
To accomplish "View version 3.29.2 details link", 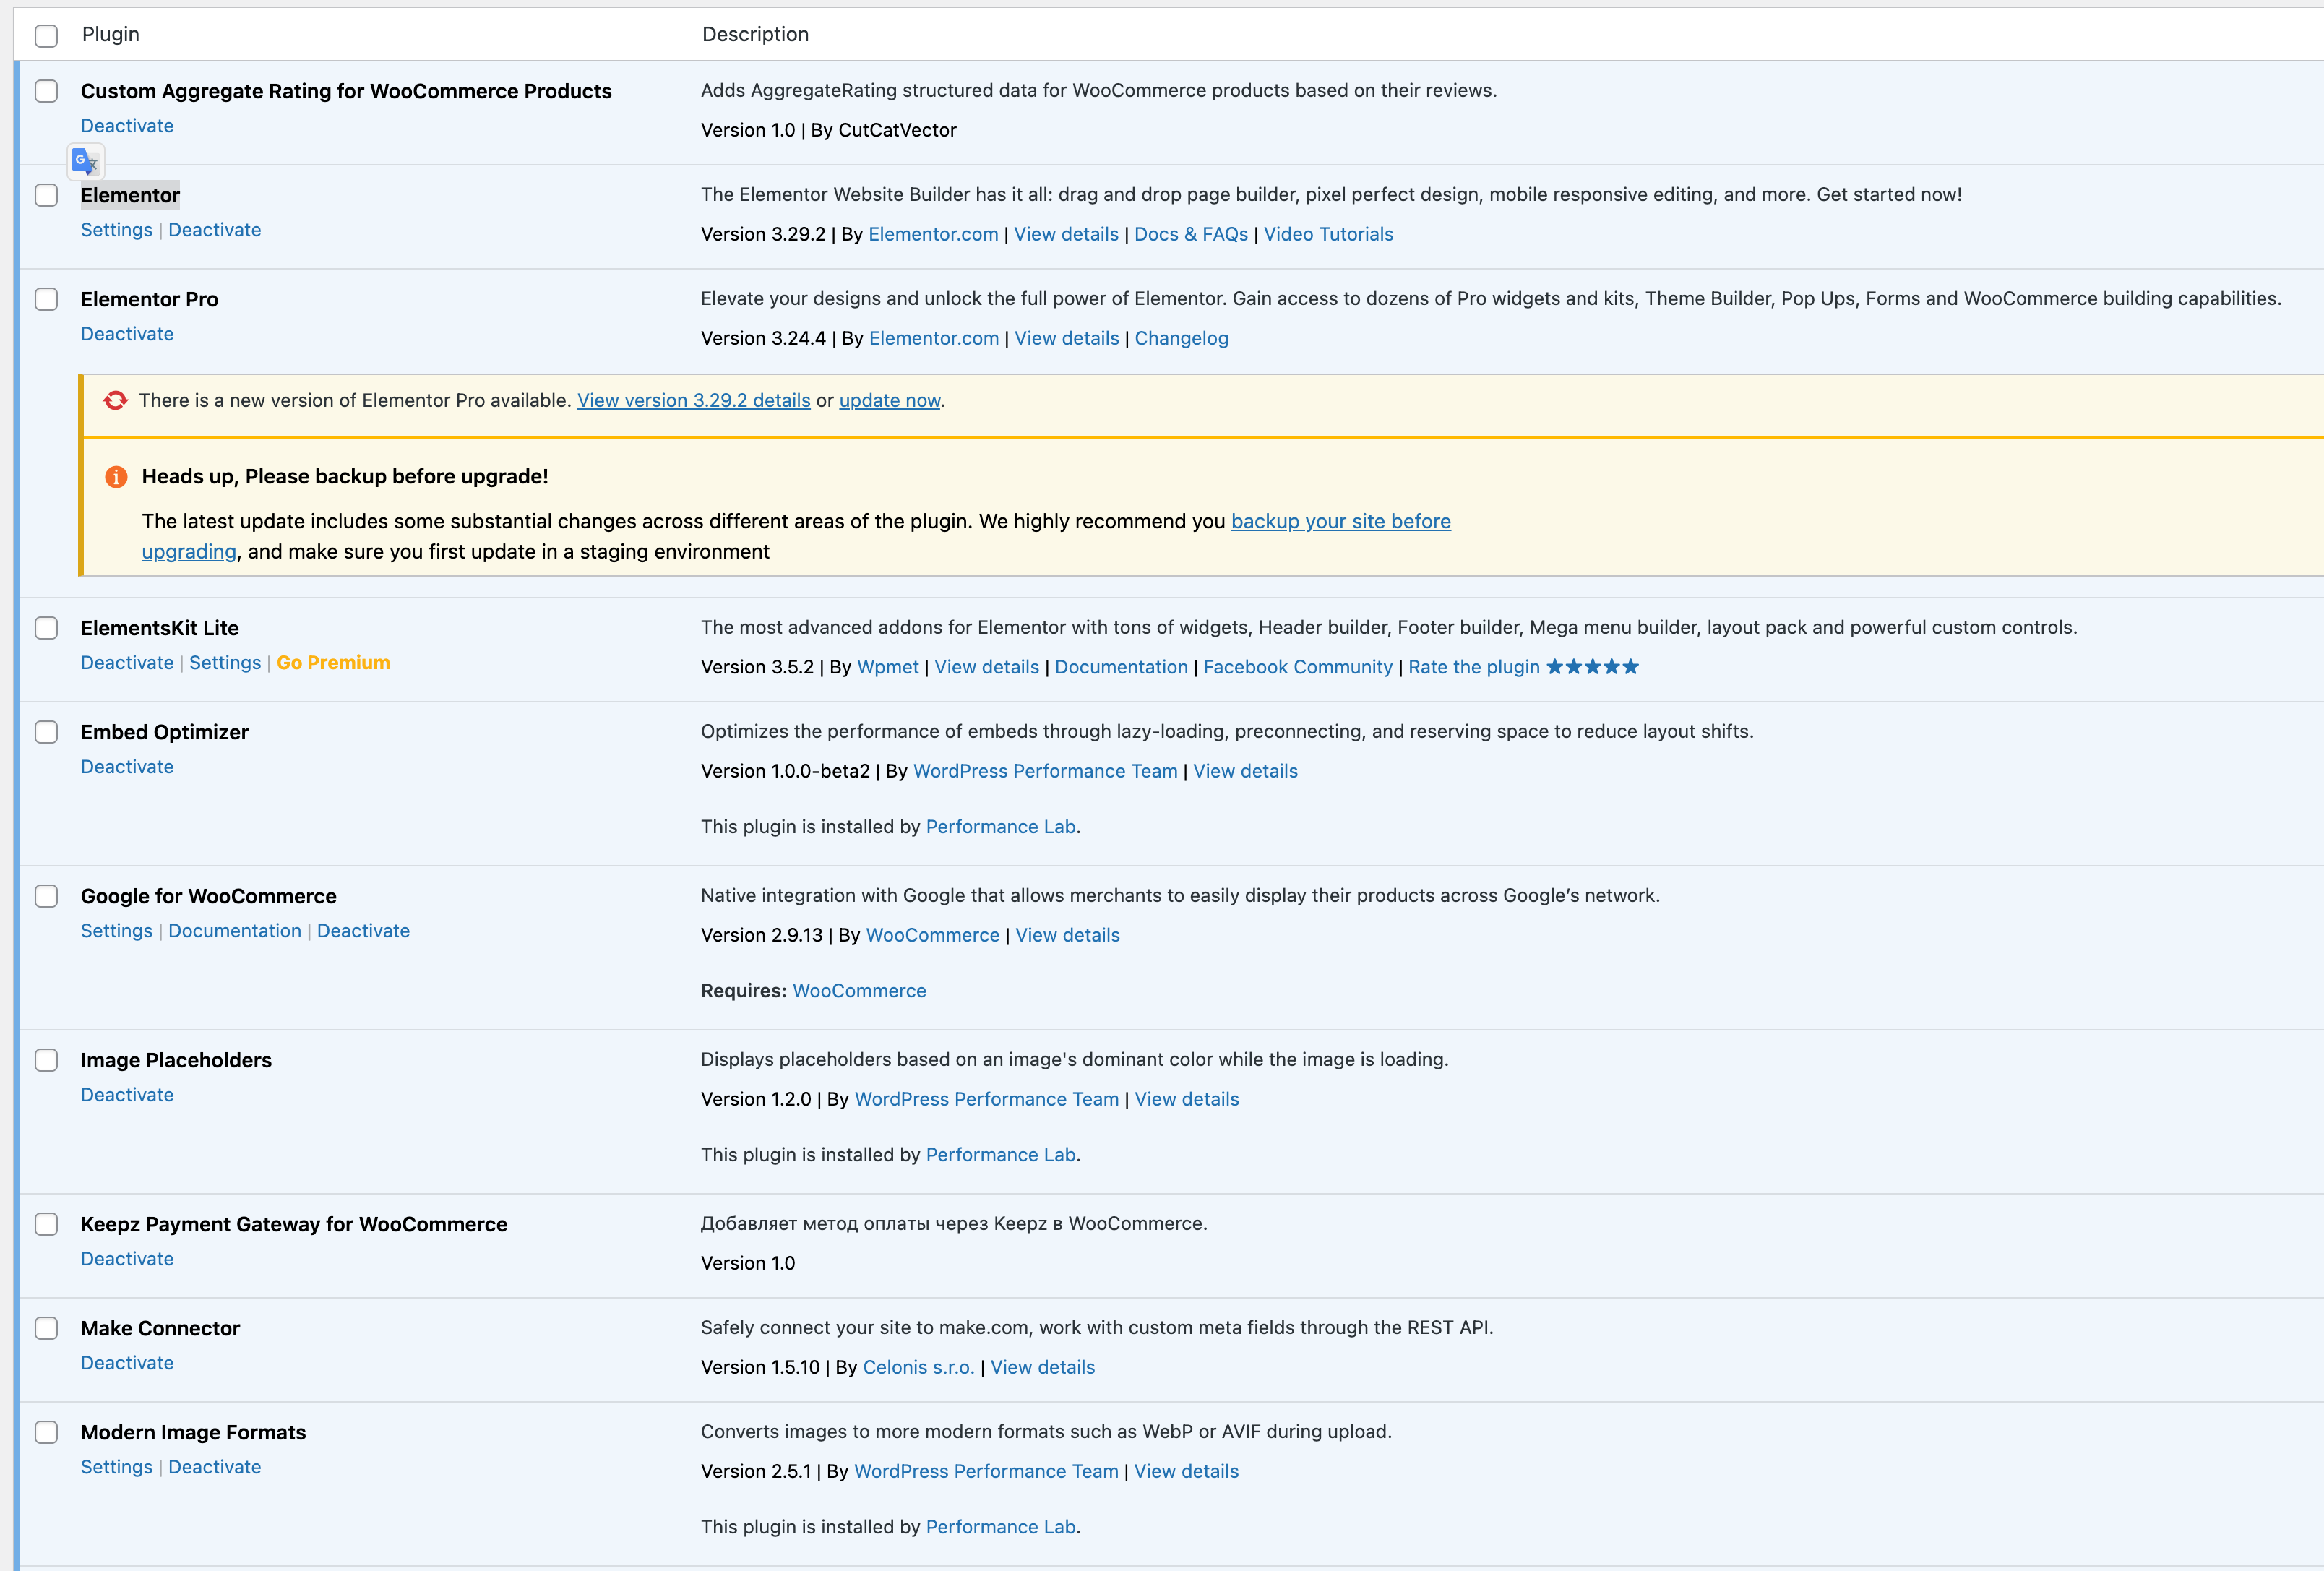I will 693,400.
